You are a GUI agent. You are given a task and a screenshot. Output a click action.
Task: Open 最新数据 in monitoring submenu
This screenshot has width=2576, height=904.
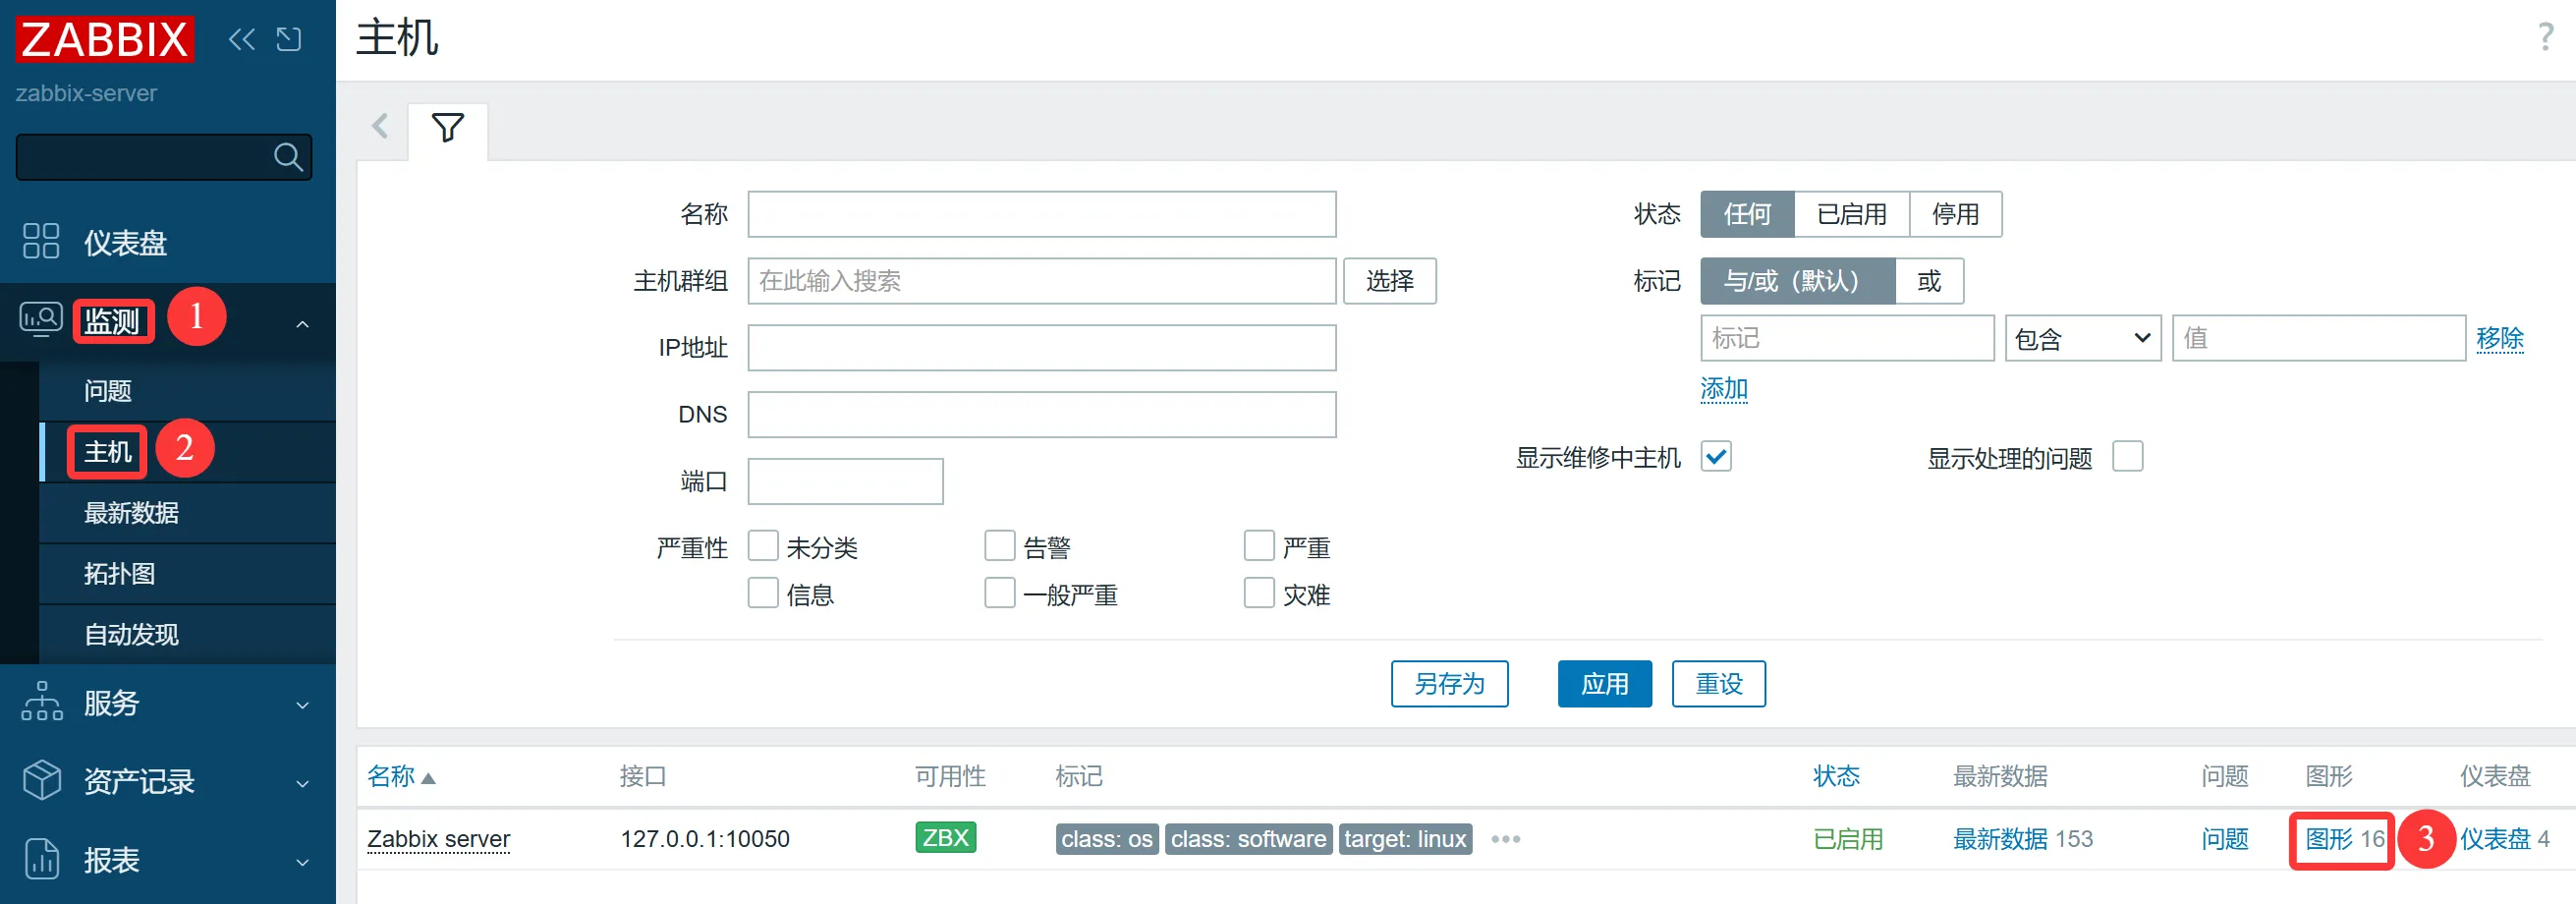131,513
